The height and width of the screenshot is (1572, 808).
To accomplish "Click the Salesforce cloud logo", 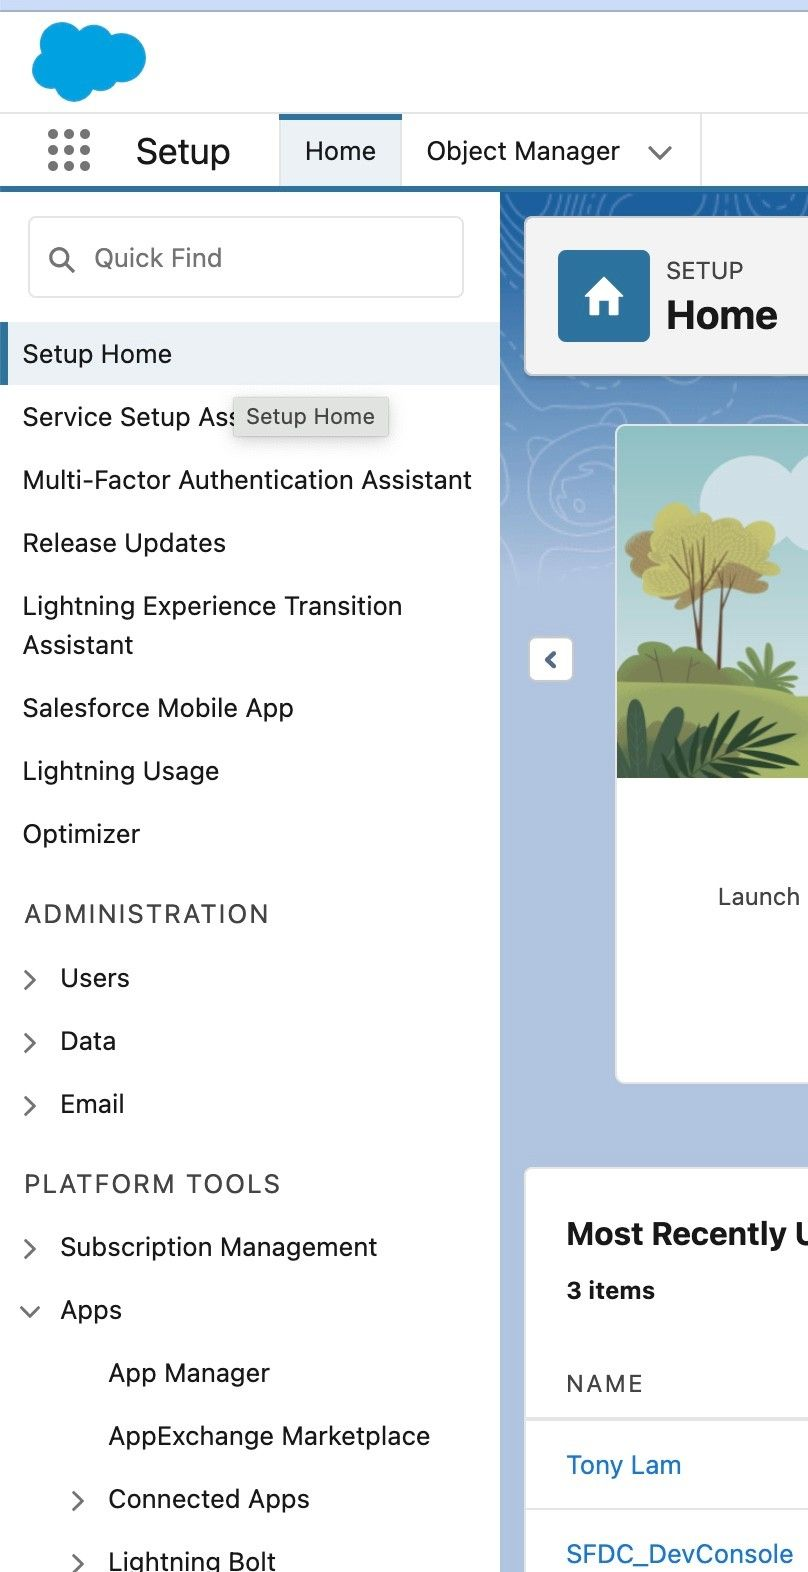I will coord(89,62).
